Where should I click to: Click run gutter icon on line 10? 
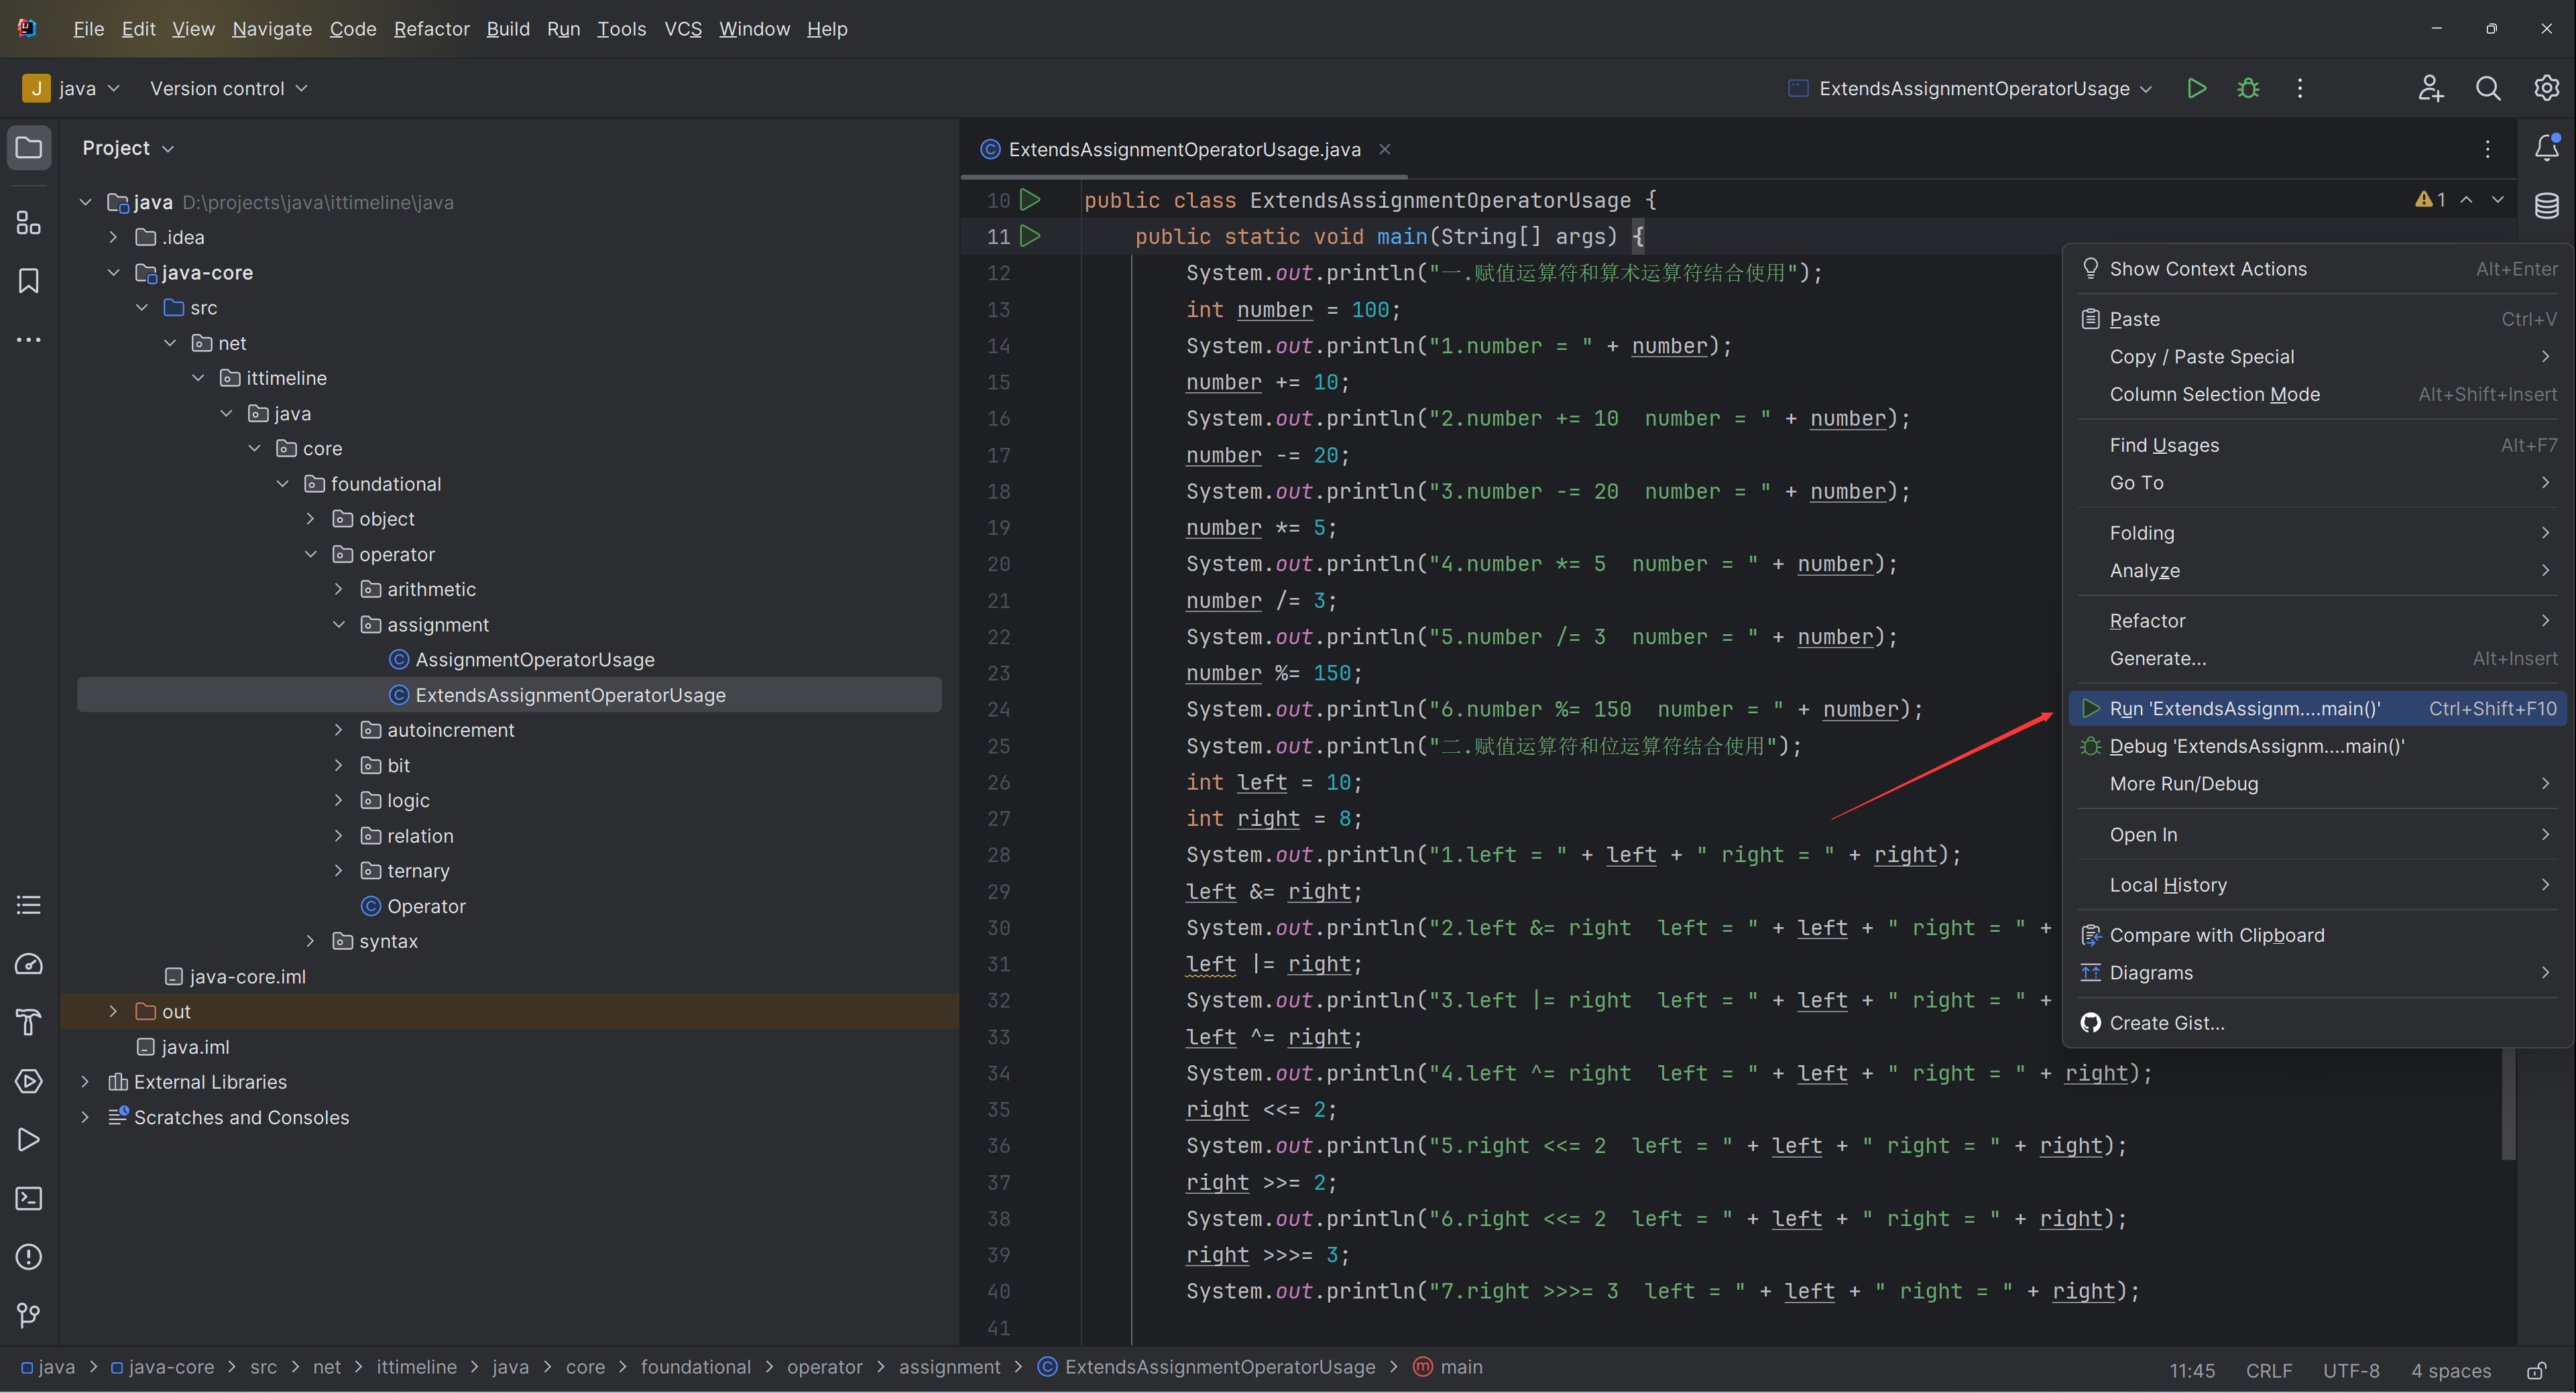pos(1030,200)
